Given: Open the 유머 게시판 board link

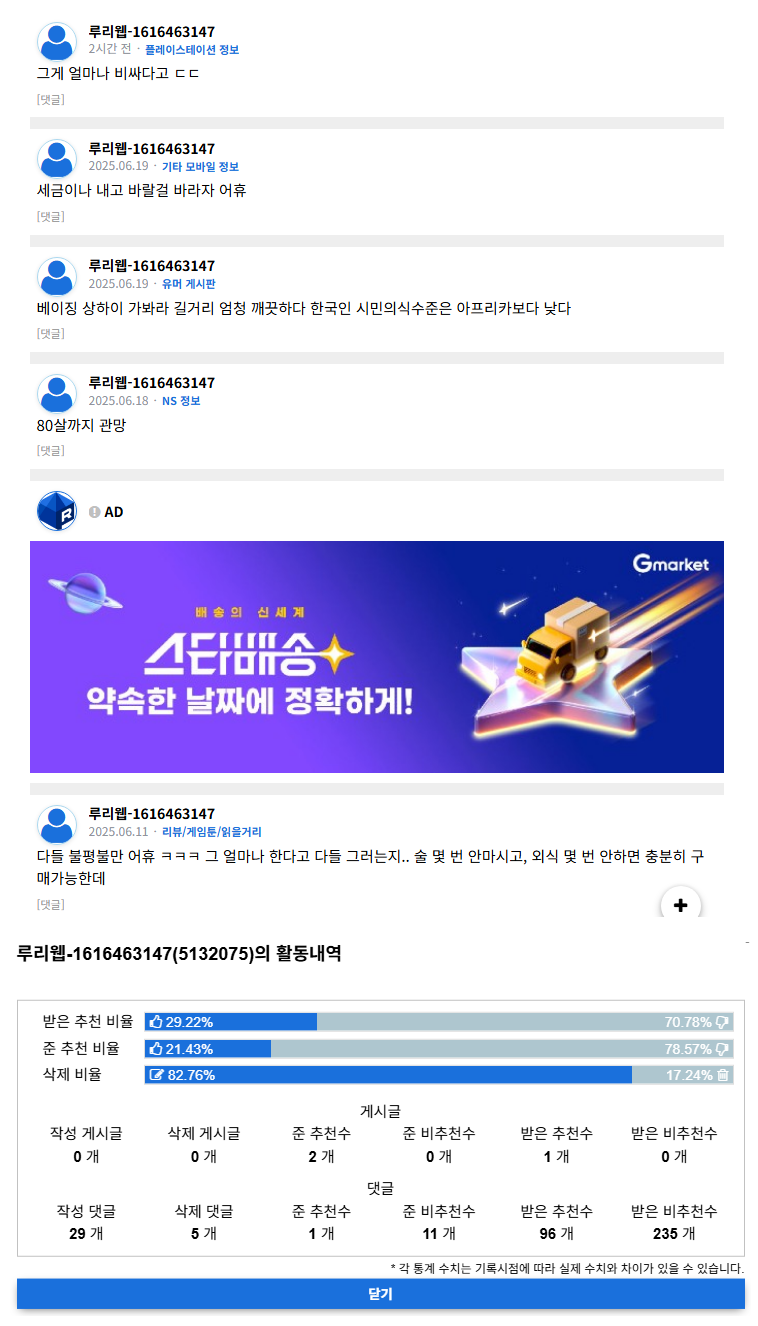Looking at the screenshot, I should click(x=189, y=284).
